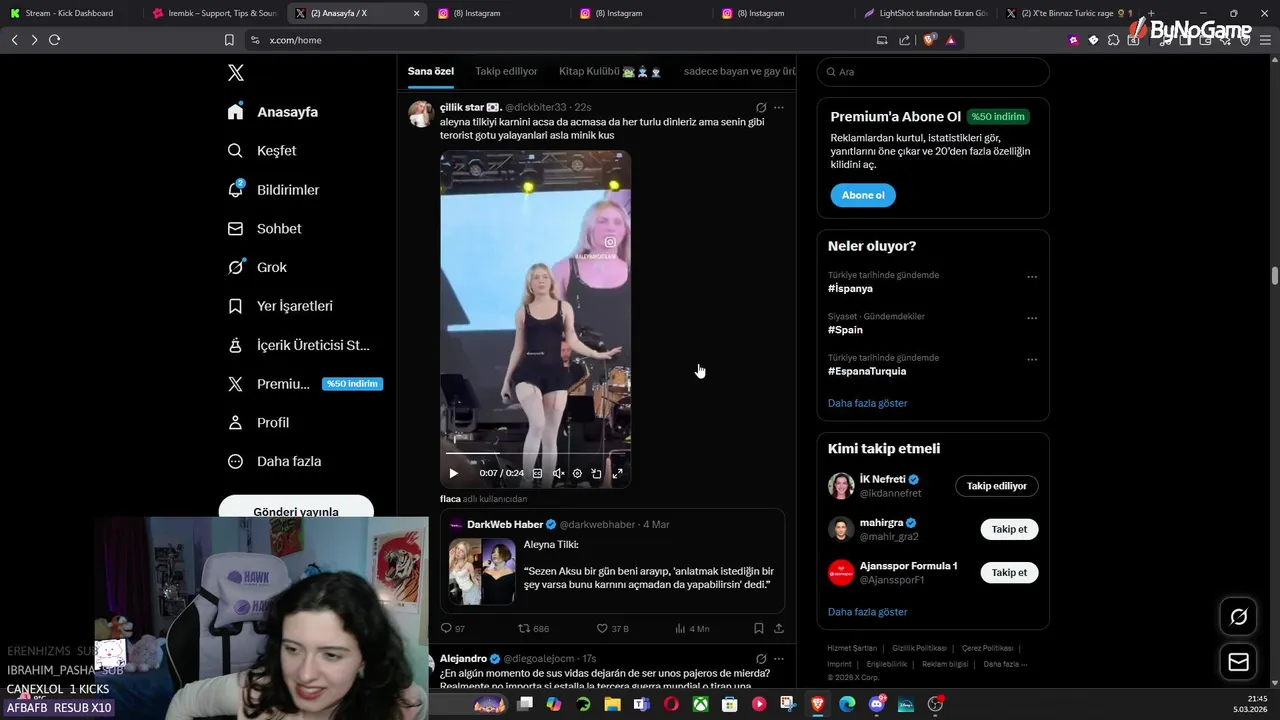The image size is (1280, 720).
Task: Open quoted DarkWeb Haber post
Action: click(612, 561)
